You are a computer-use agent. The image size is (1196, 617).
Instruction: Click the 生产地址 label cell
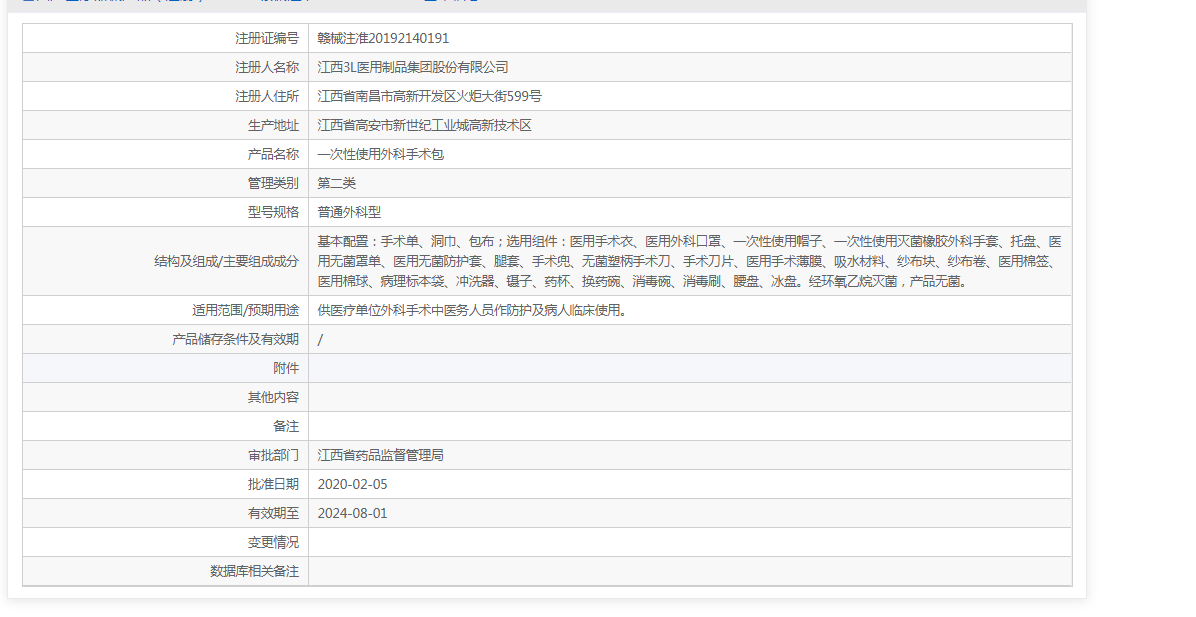click(166, 125)
